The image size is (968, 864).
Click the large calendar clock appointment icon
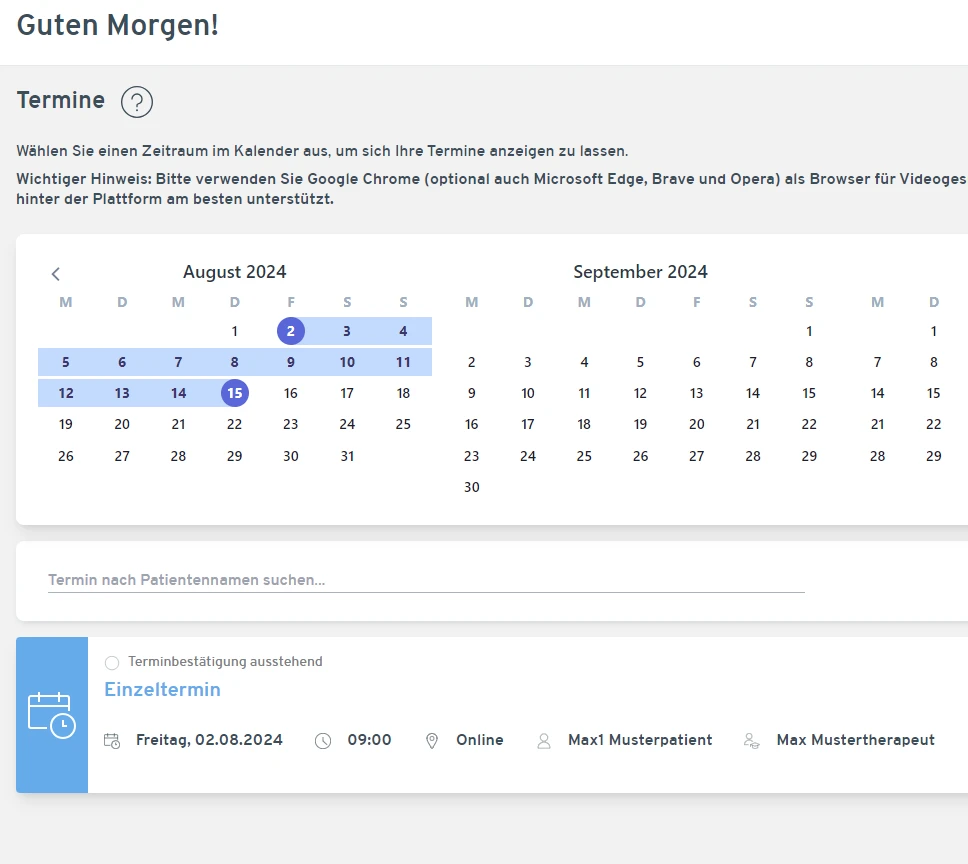pyautogui.click(x=52, y=715)
